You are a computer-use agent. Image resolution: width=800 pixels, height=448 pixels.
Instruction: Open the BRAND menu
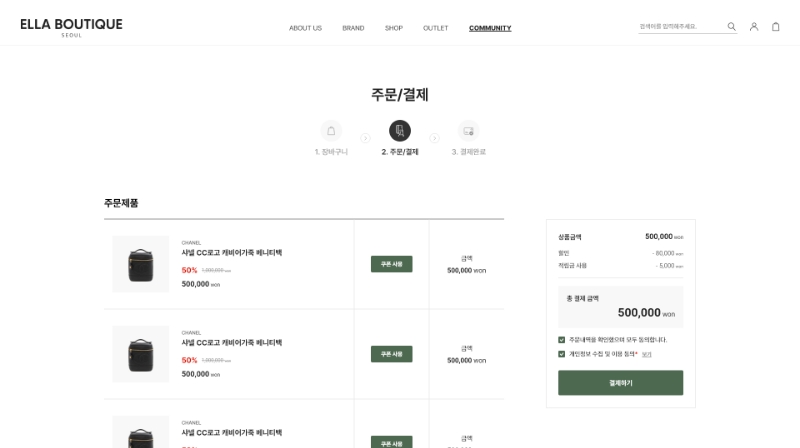[353, 28]
